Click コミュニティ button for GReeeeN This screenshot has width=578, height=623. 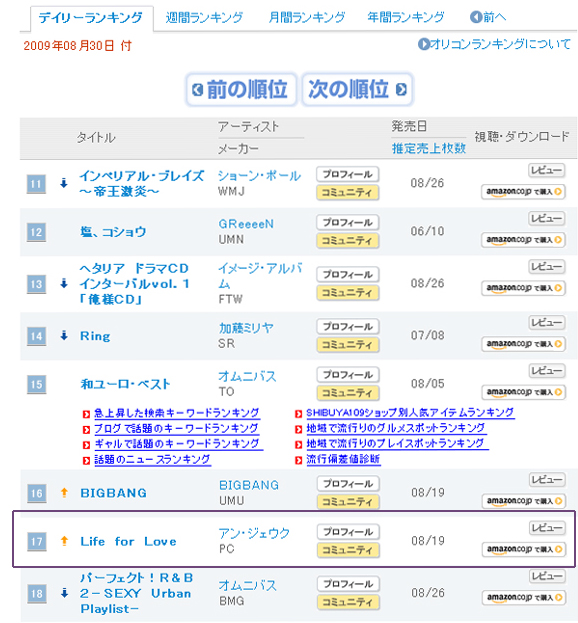tap(348, 241)
